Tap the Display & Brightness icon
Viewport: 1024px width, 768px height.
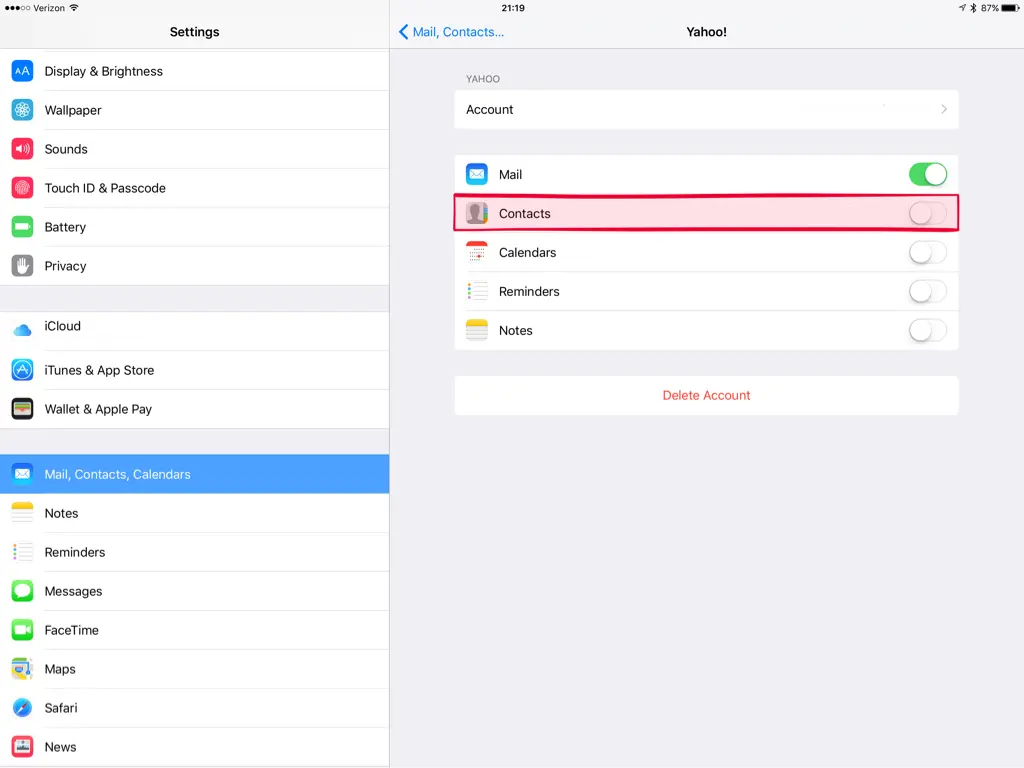pyautogui.click(x=22, y=71)
